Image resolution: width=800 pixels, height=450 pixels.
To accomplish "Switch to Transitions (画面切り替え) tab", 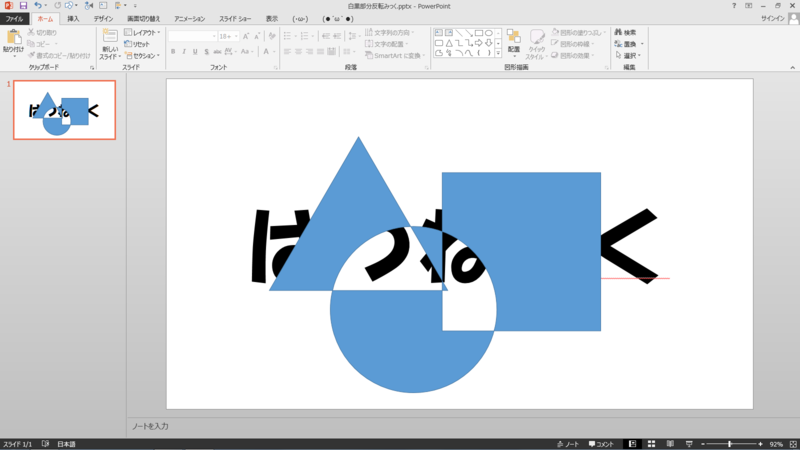I will tap(144, 19).
